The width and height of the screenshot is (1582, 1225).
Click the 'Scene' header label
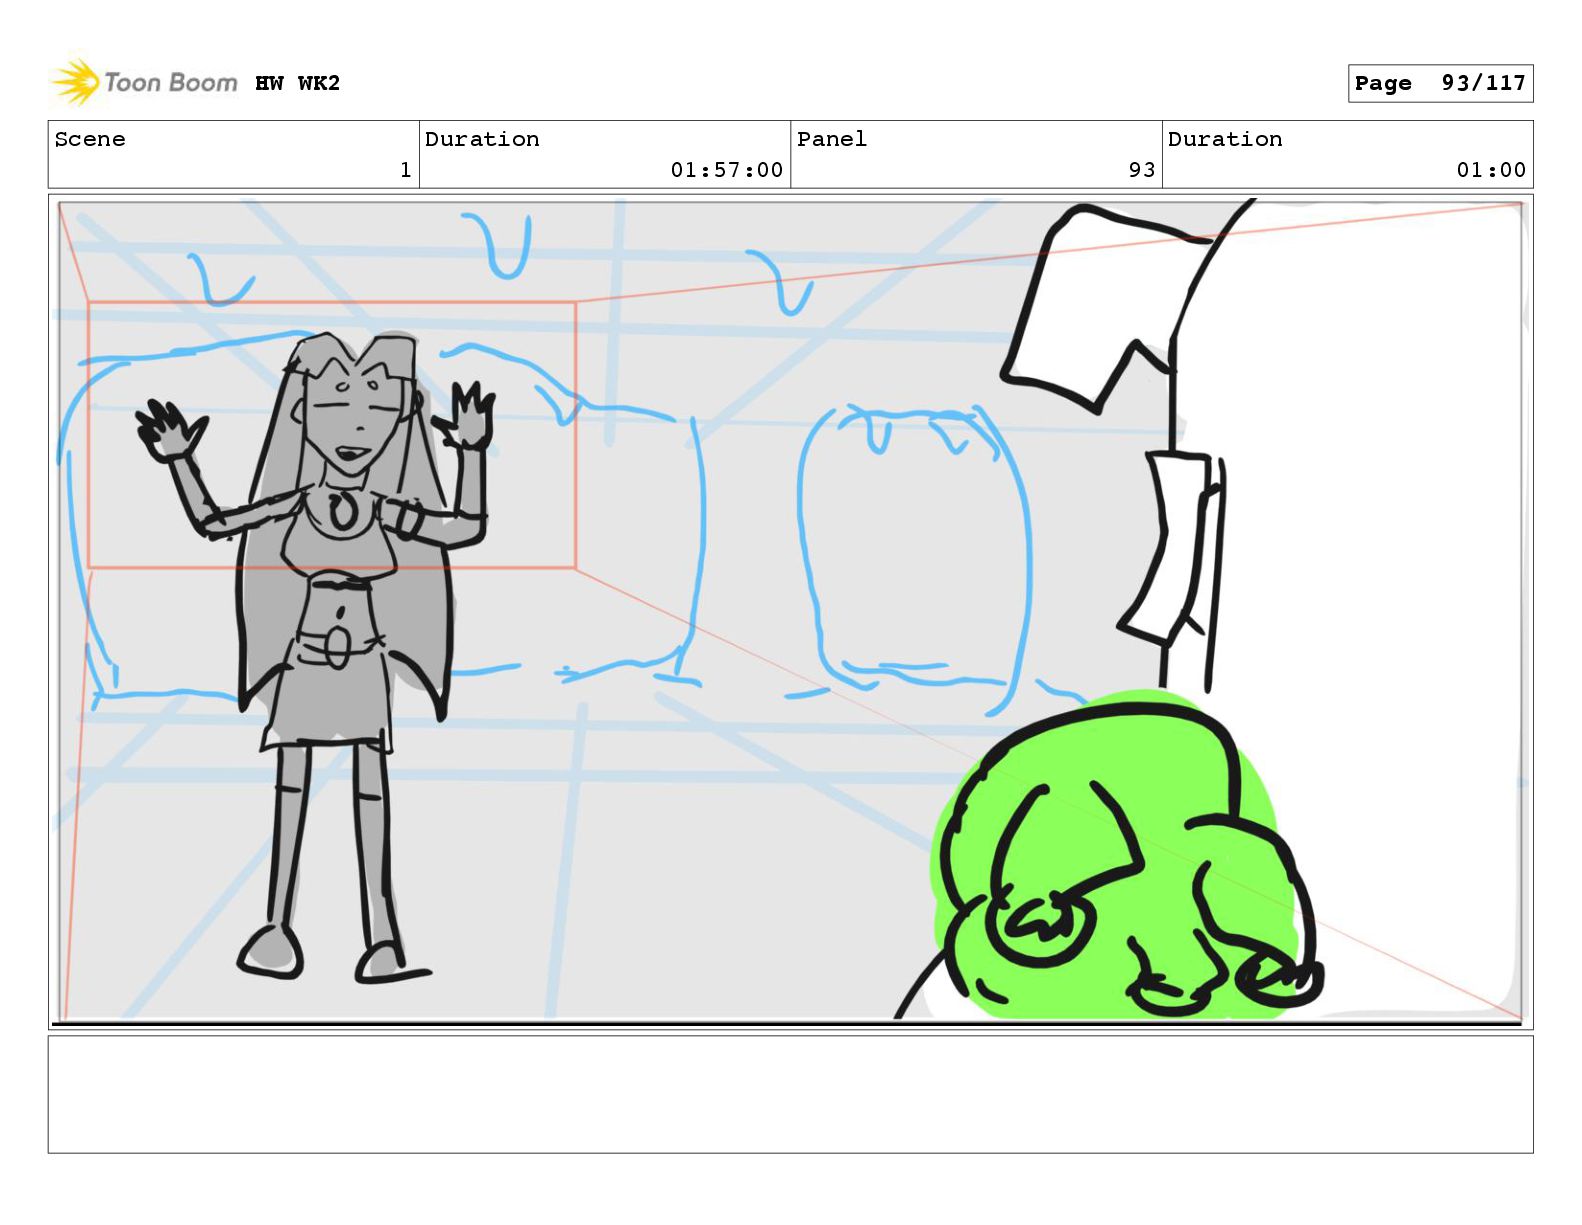tap(90, 139)
